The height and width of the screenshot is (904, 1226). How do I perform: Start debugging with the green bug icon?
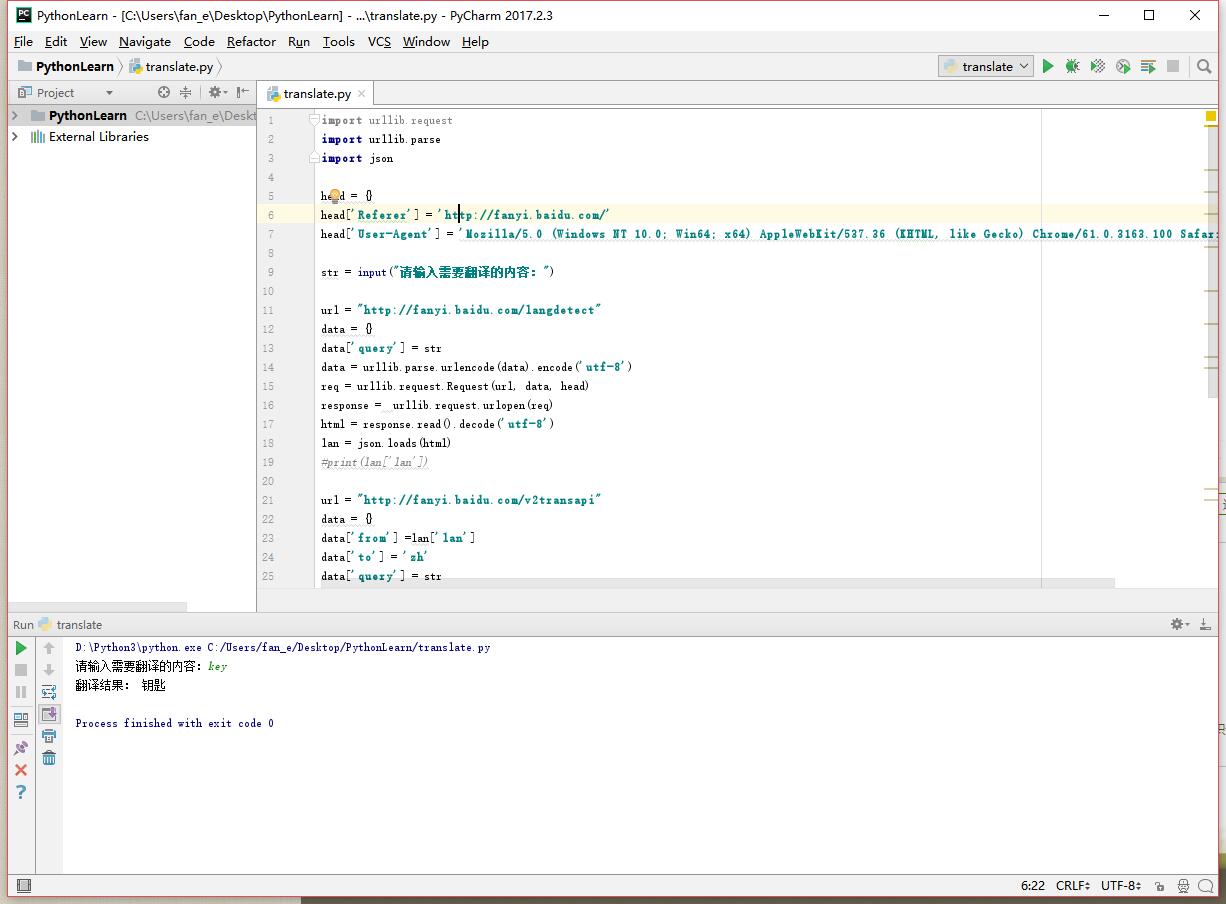click(x=1072, y=66)
